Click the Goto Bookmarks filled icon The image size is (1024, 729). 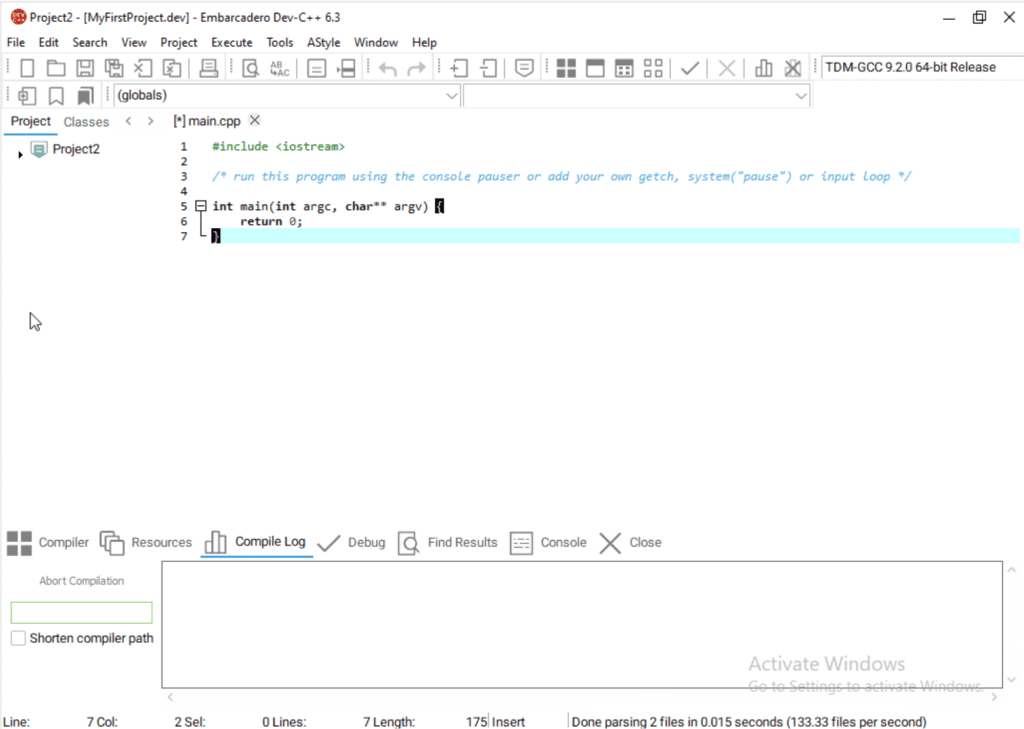coord(85,96)
